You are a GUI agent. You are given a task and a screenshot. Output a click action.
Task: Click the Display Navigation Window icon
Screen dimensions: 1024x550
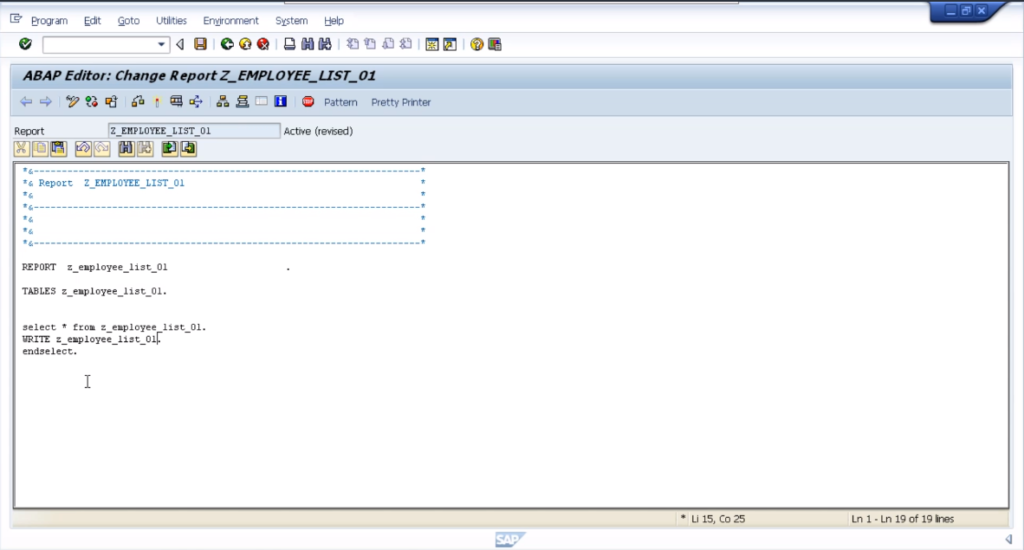(x=242, y=102)
